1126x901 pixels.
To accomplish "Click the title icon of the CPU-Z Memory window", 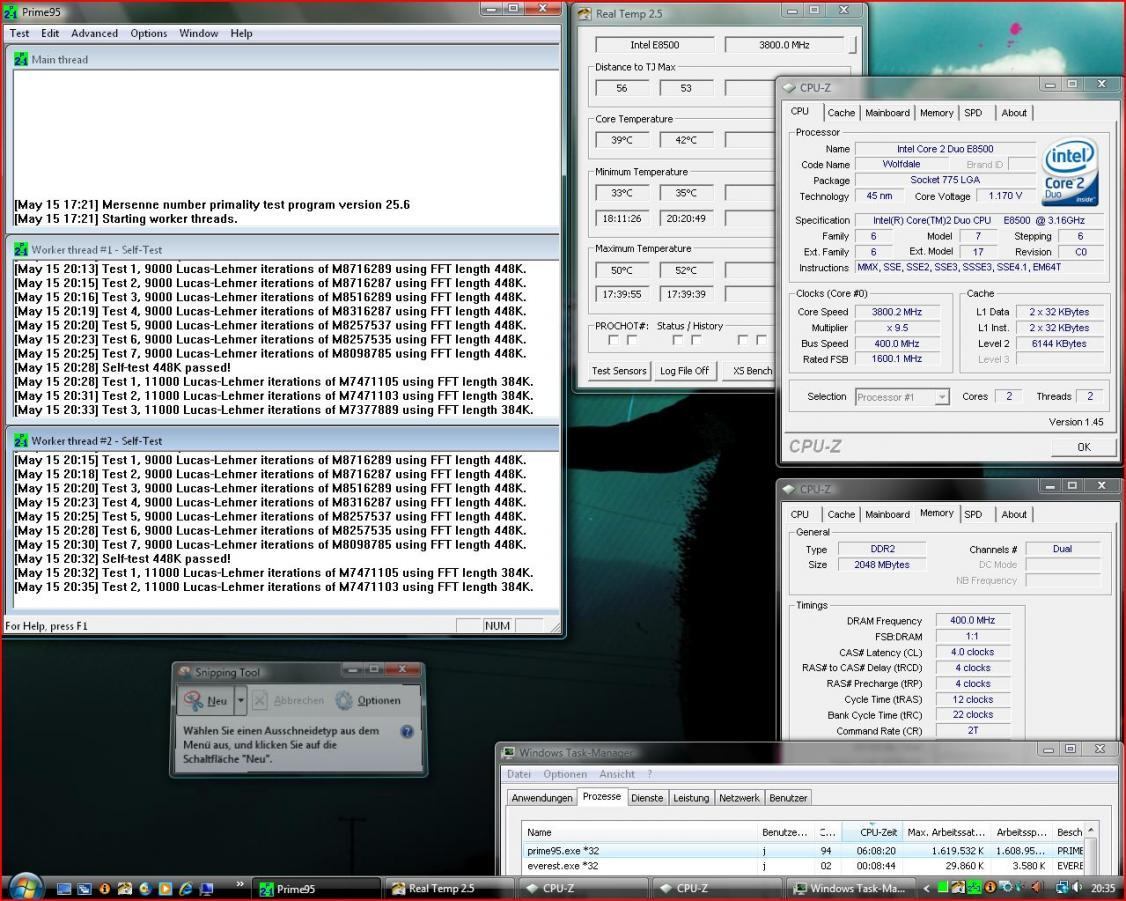I will [x=788, y=489].
